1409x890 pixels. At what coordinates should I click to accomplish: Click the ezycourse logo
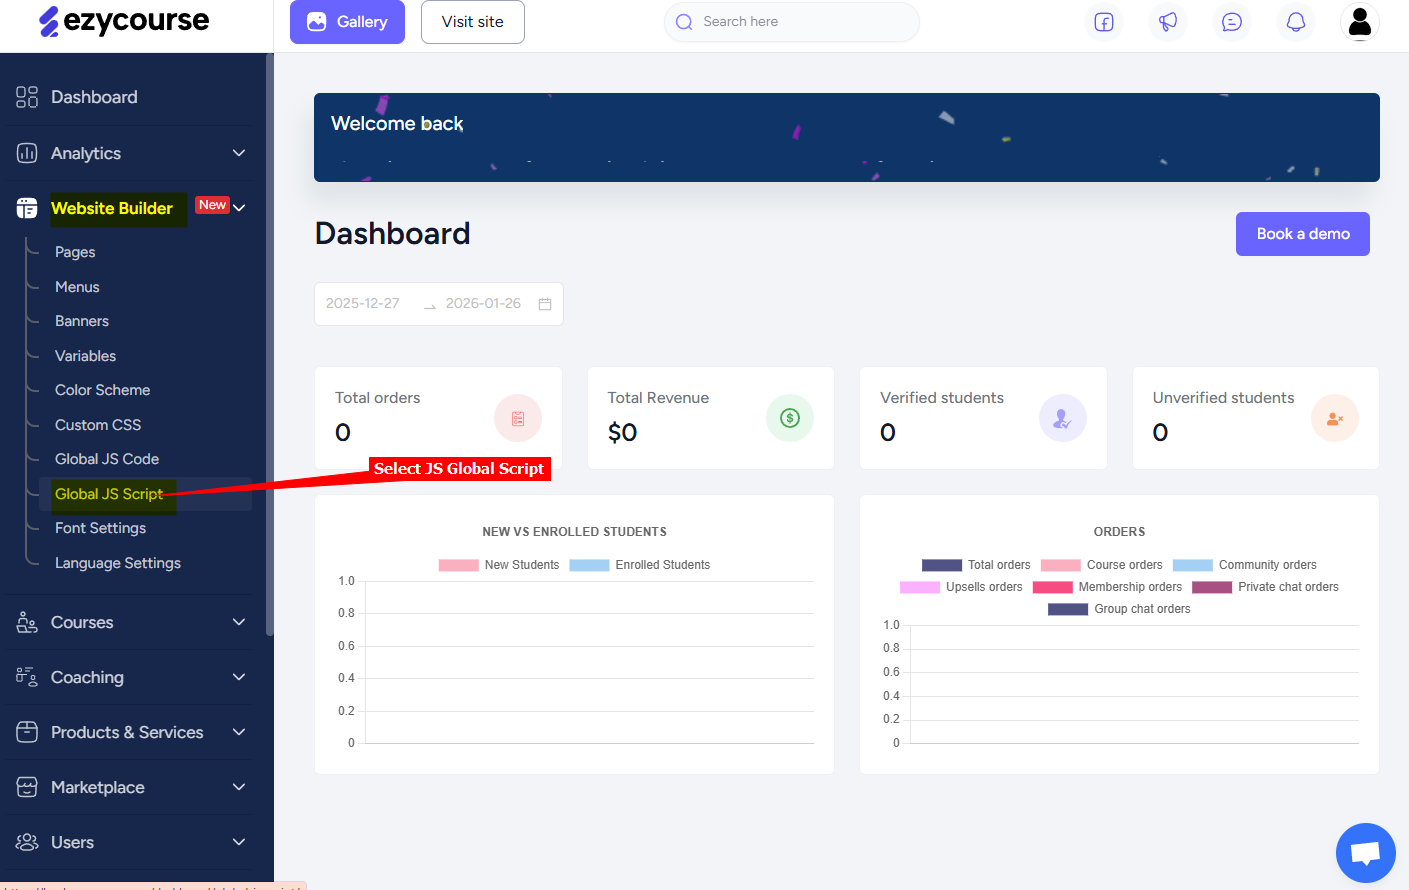pos(124,21)
